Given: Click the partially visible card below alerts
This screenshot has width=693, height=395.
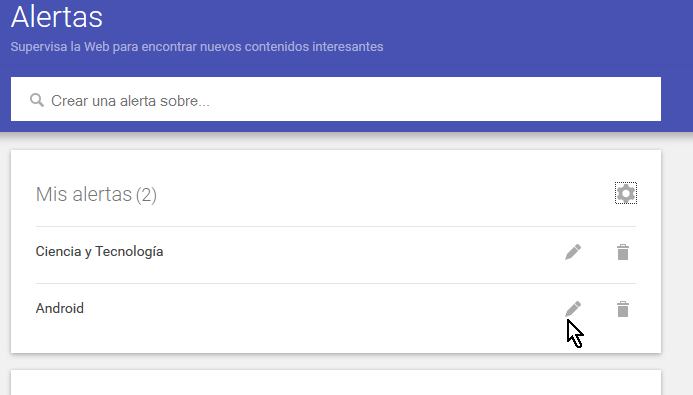Looking at the screenshot, I should point(336,383).
